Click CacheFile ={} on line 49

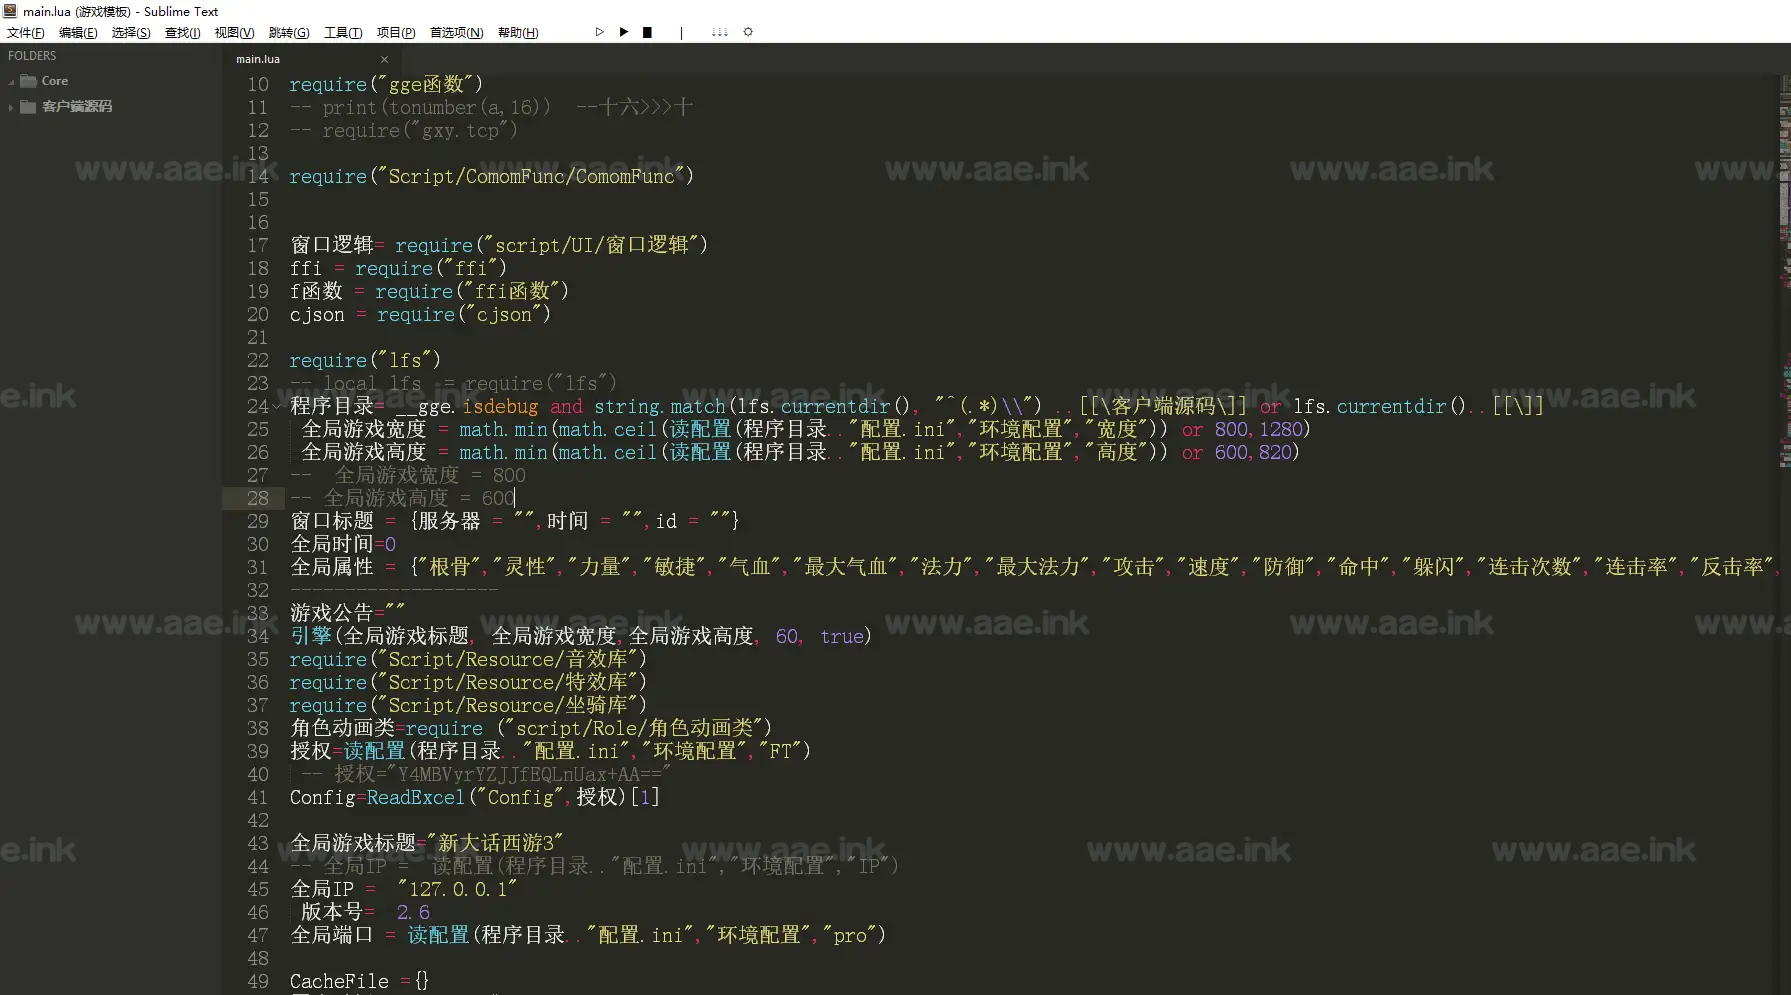tap(359, 981)
